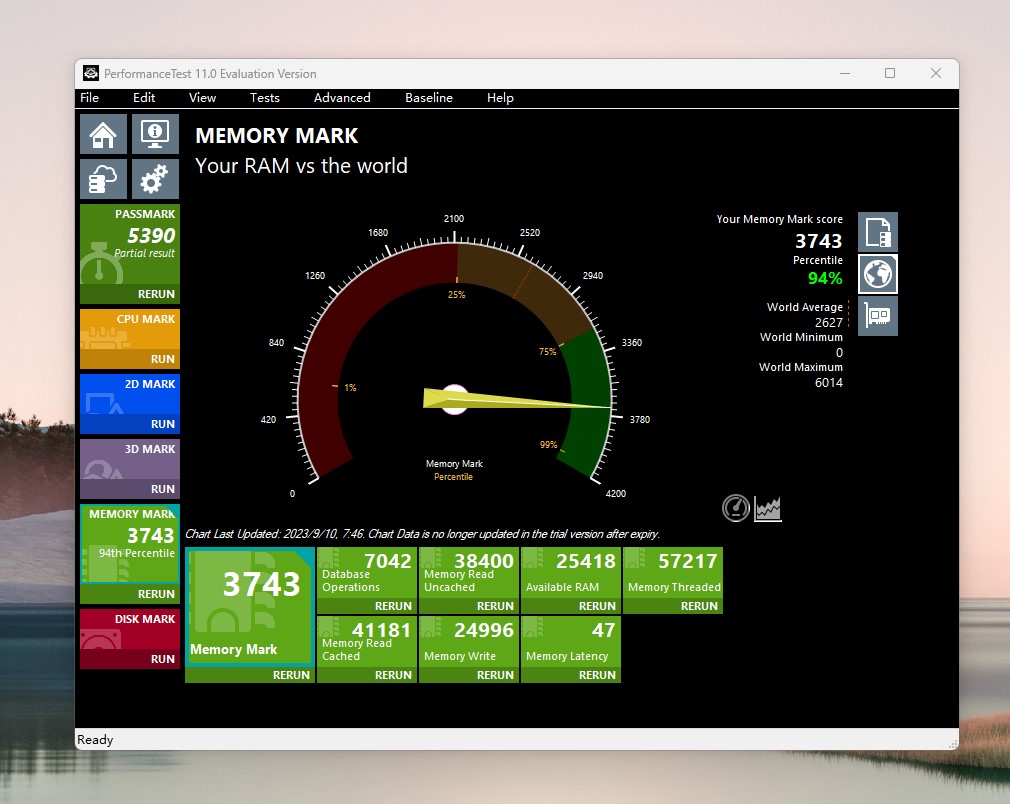The width and height of the screenshot is (1010, 804).
Task: Switch to the gauge dial view icon
Action: tap(736, 508)
